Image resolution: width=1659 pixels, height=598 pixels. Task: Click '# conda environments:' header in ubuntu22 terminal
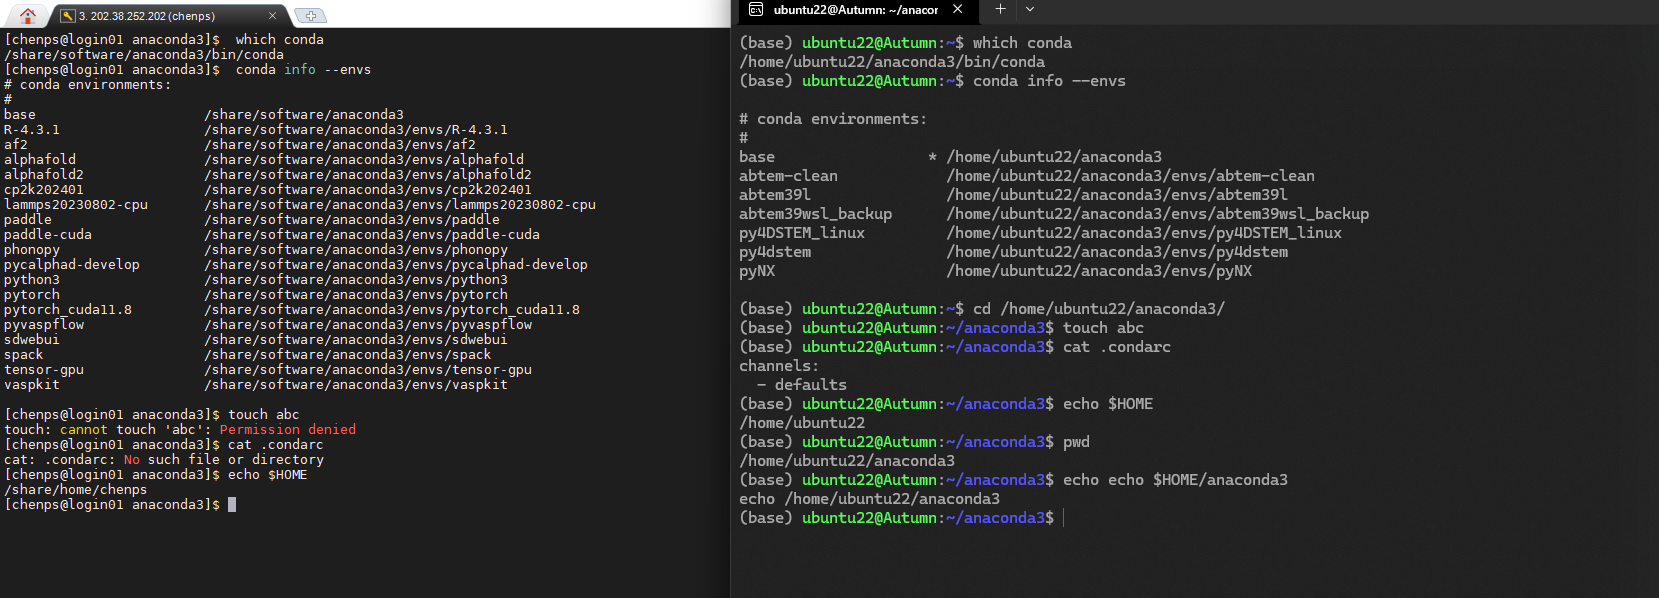tap(833, 119)
